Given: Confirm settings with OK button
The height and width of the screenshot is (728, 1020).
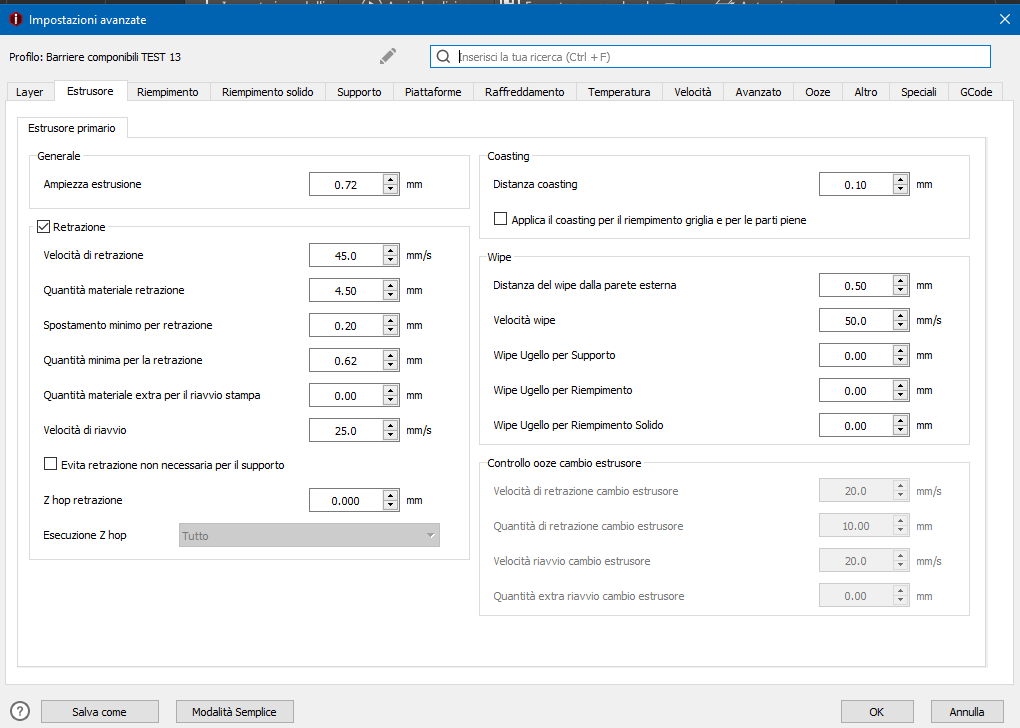Looking at the screenshot, I should [x=877, y=711].
